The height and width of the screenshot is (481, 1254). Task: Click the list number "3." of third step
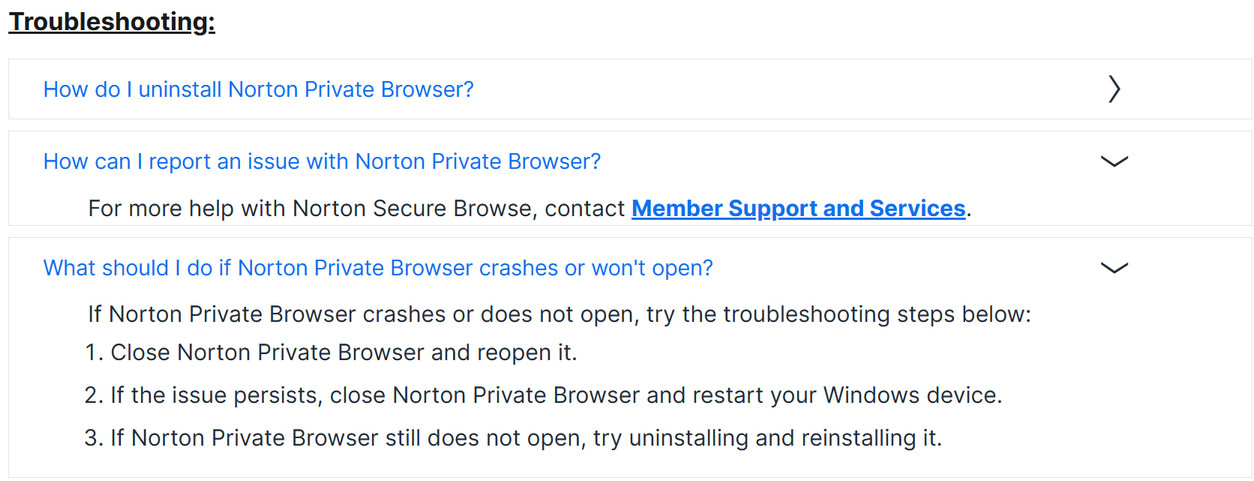pyautogui.click(x=94, y=438)
